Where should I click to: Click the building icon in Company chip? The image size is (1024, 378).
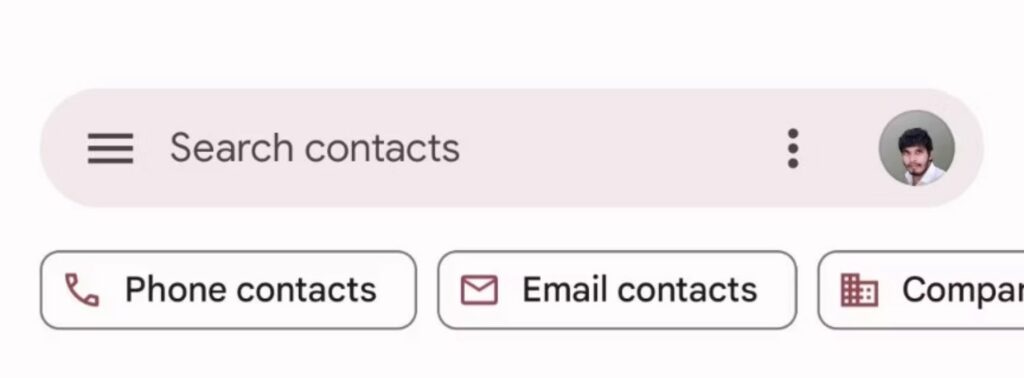click(859, 290)
